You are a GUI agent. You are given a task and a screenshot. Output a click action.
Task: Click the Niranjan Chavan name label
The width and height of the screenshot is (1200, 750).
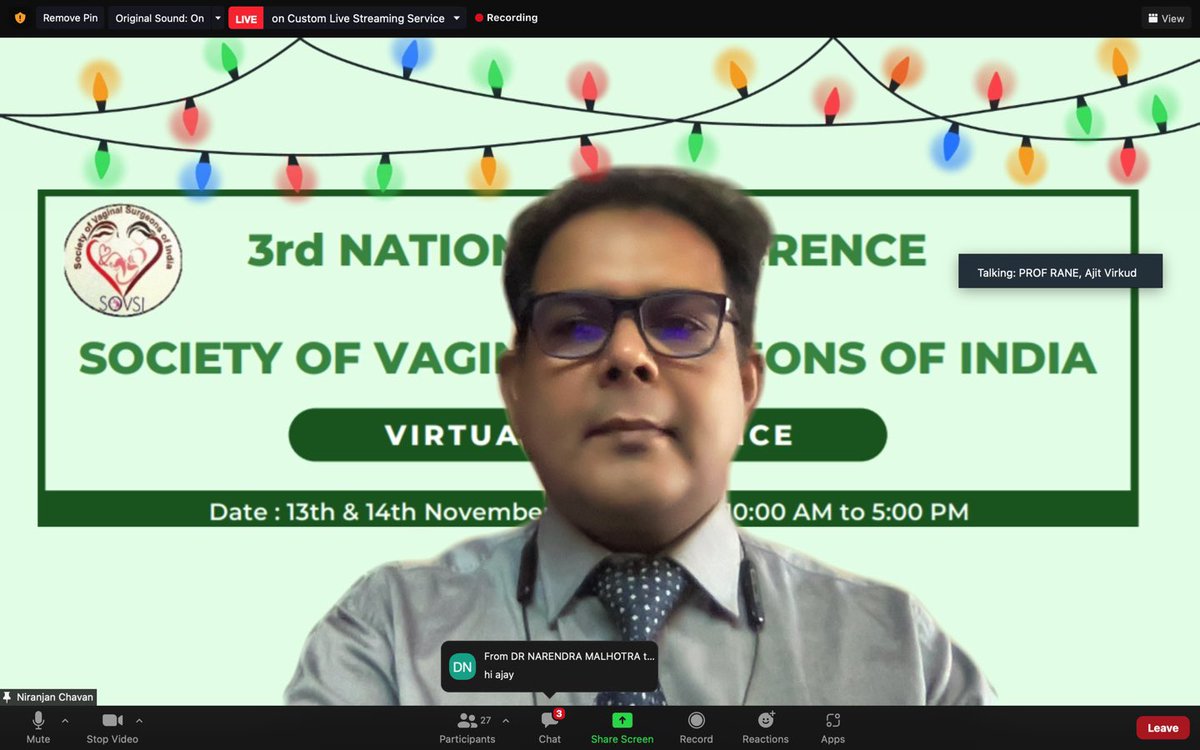[48, 697]
